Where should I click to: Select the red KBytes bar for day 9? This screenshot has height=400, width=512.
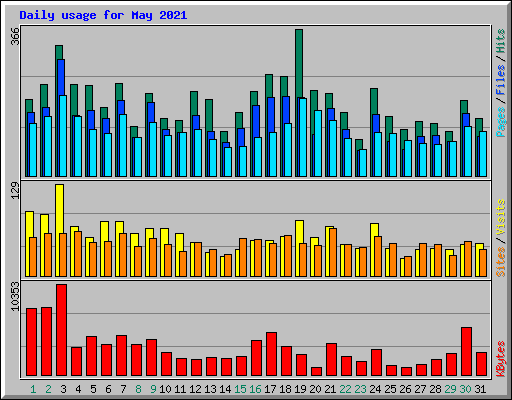click(151, 358)
